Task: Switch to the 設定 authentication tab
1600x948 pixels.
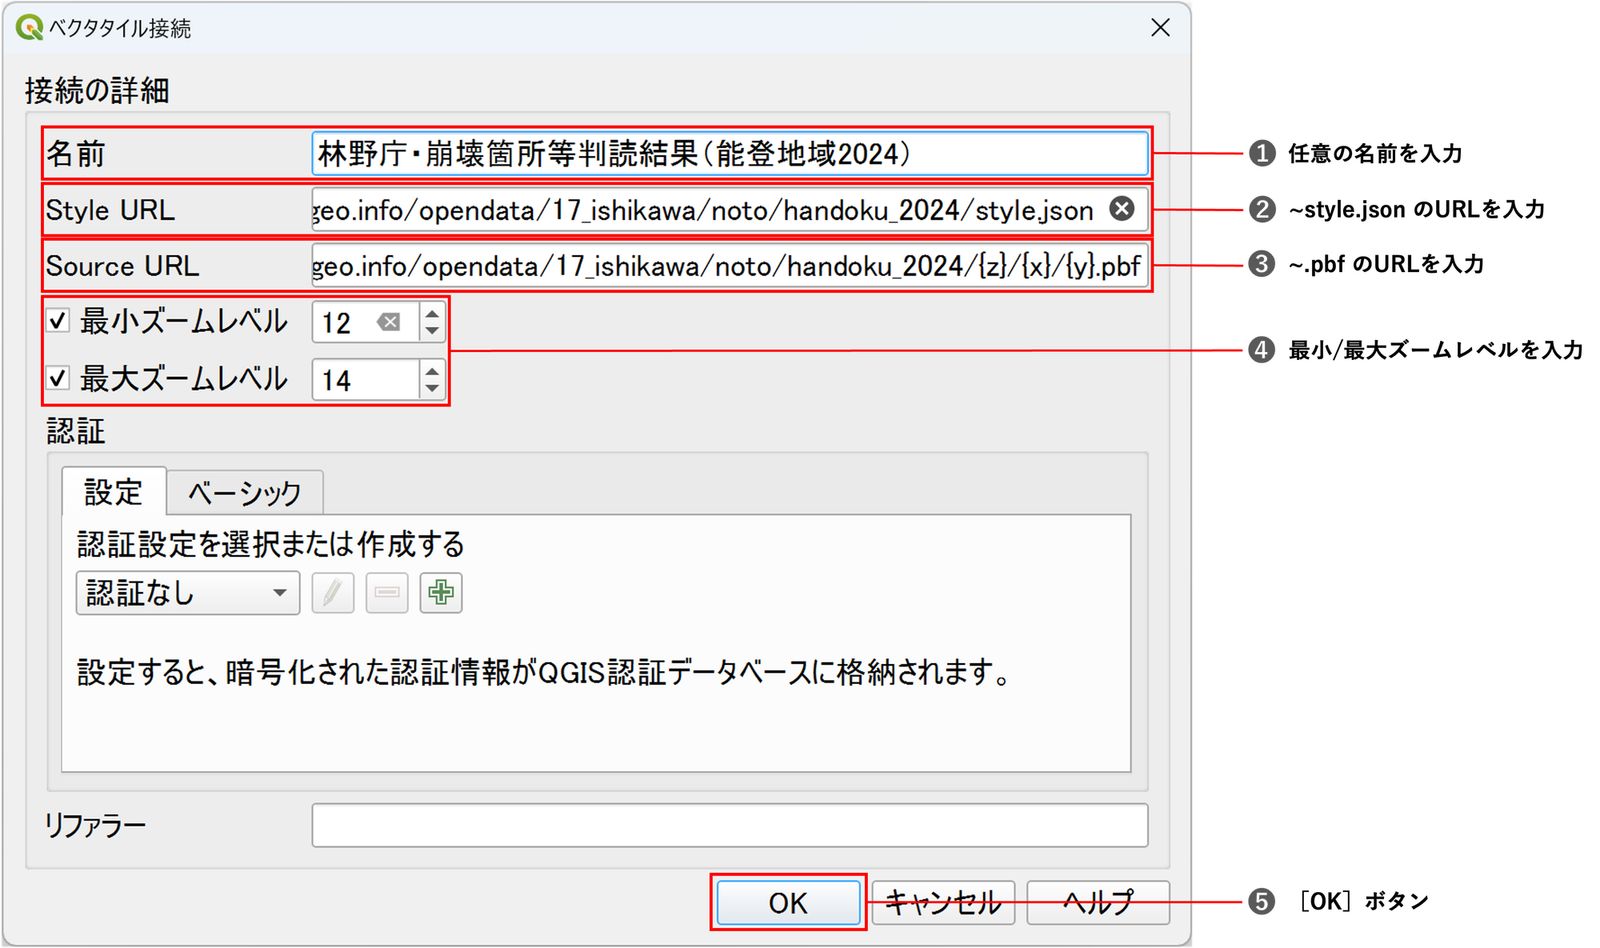Action: click(114, 492)
